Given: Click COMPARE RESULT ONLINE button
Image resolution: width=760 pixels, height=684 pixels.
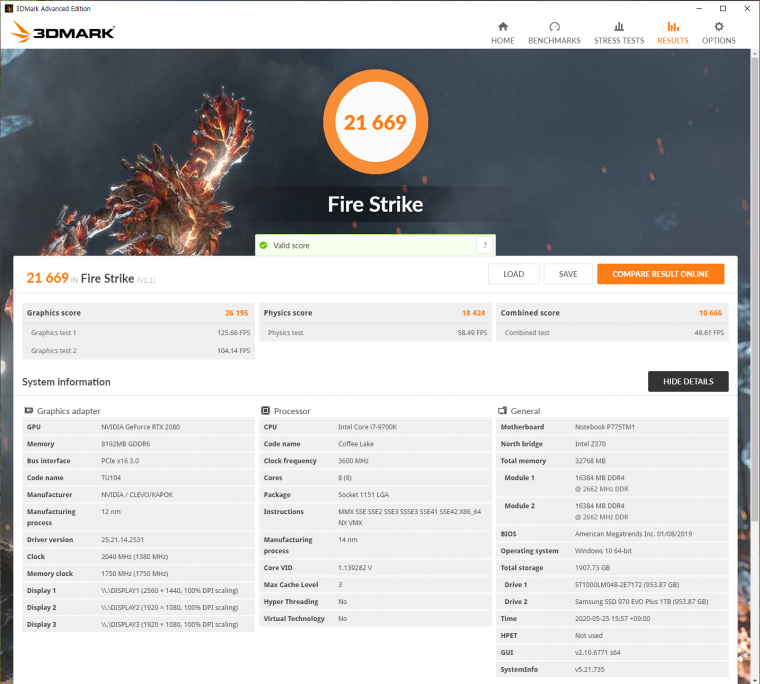Looking at the screenshot, I should pyautogui.click(x=660, y=274).
